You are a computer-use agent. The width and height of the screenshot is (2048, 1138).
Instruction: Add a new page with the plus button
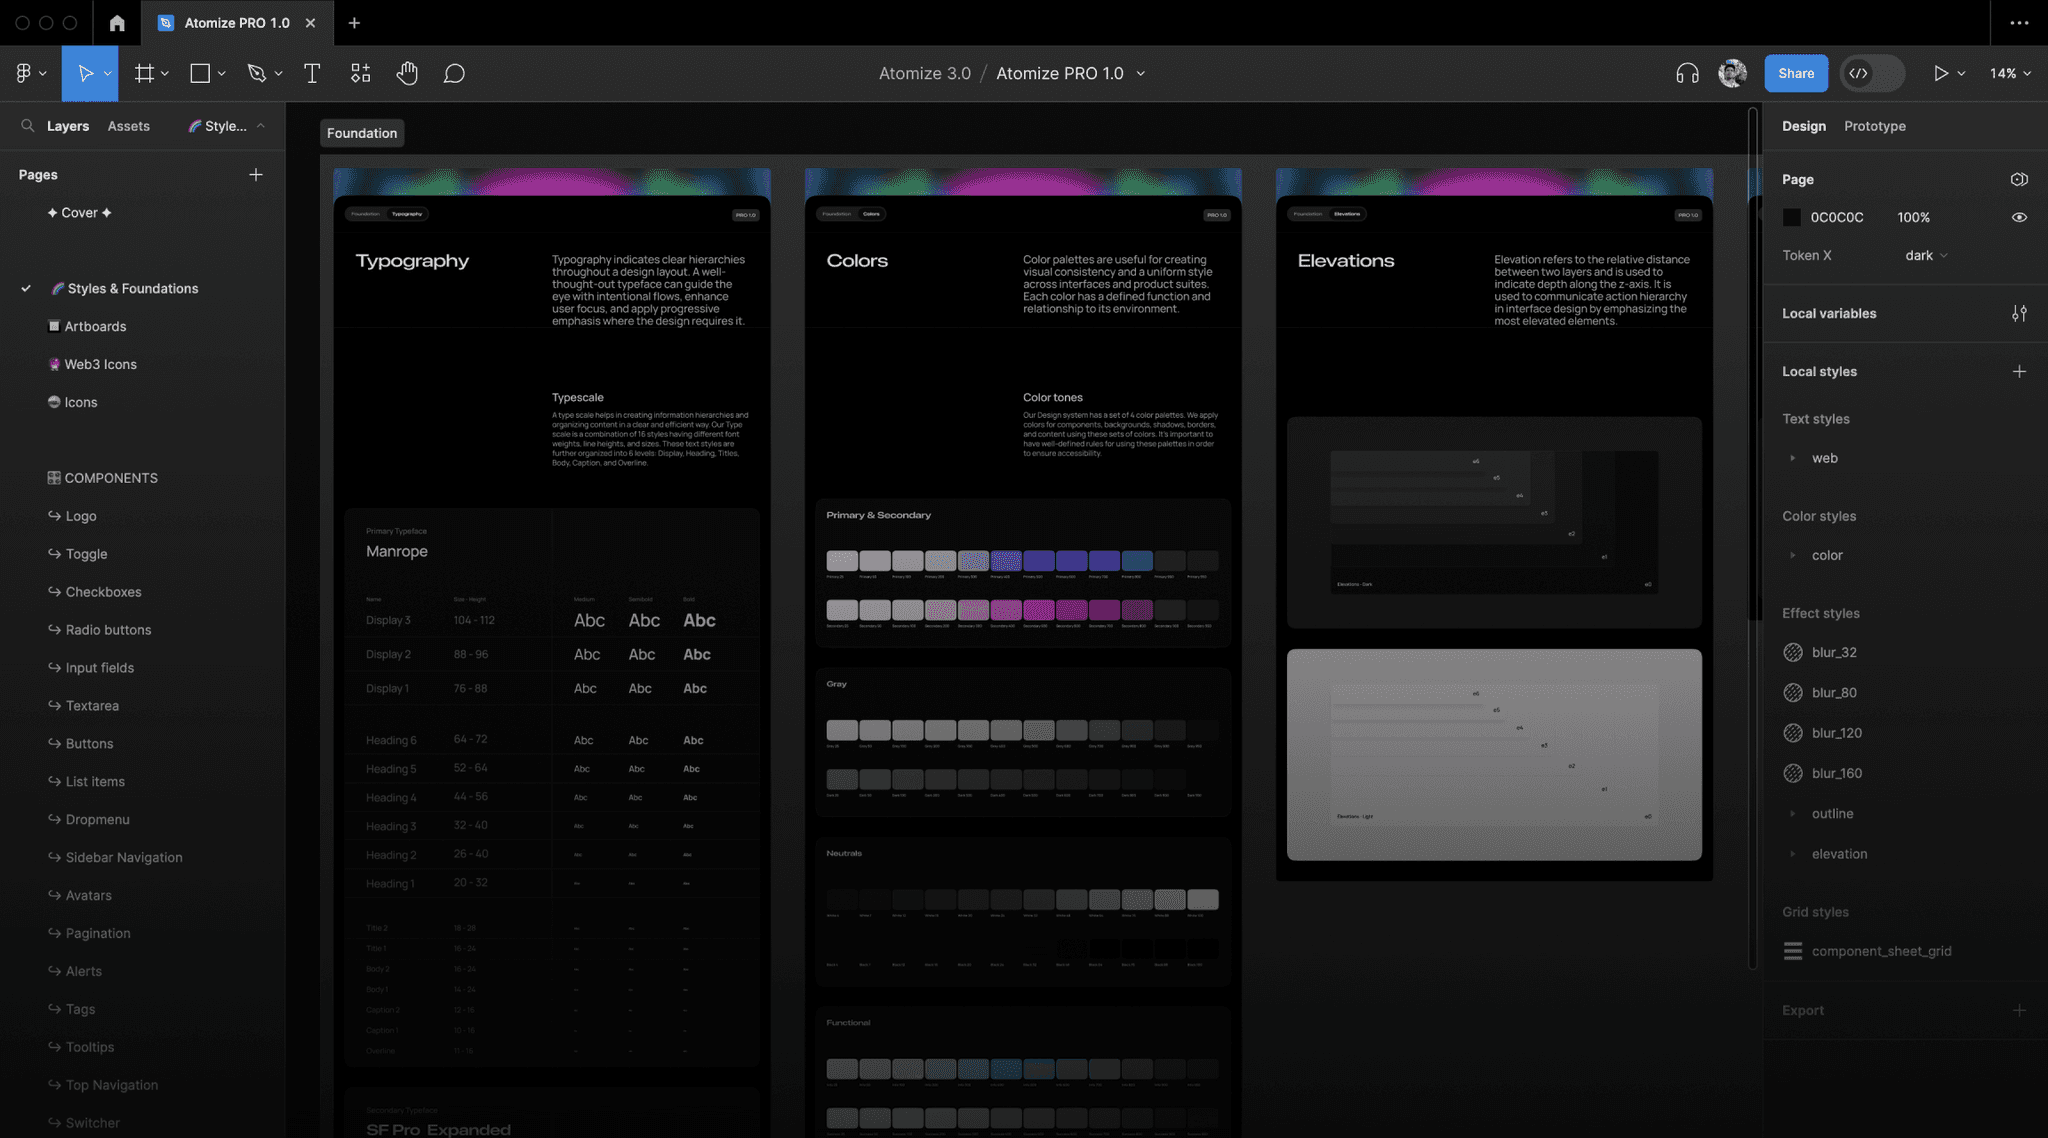(x=256, y=174)
